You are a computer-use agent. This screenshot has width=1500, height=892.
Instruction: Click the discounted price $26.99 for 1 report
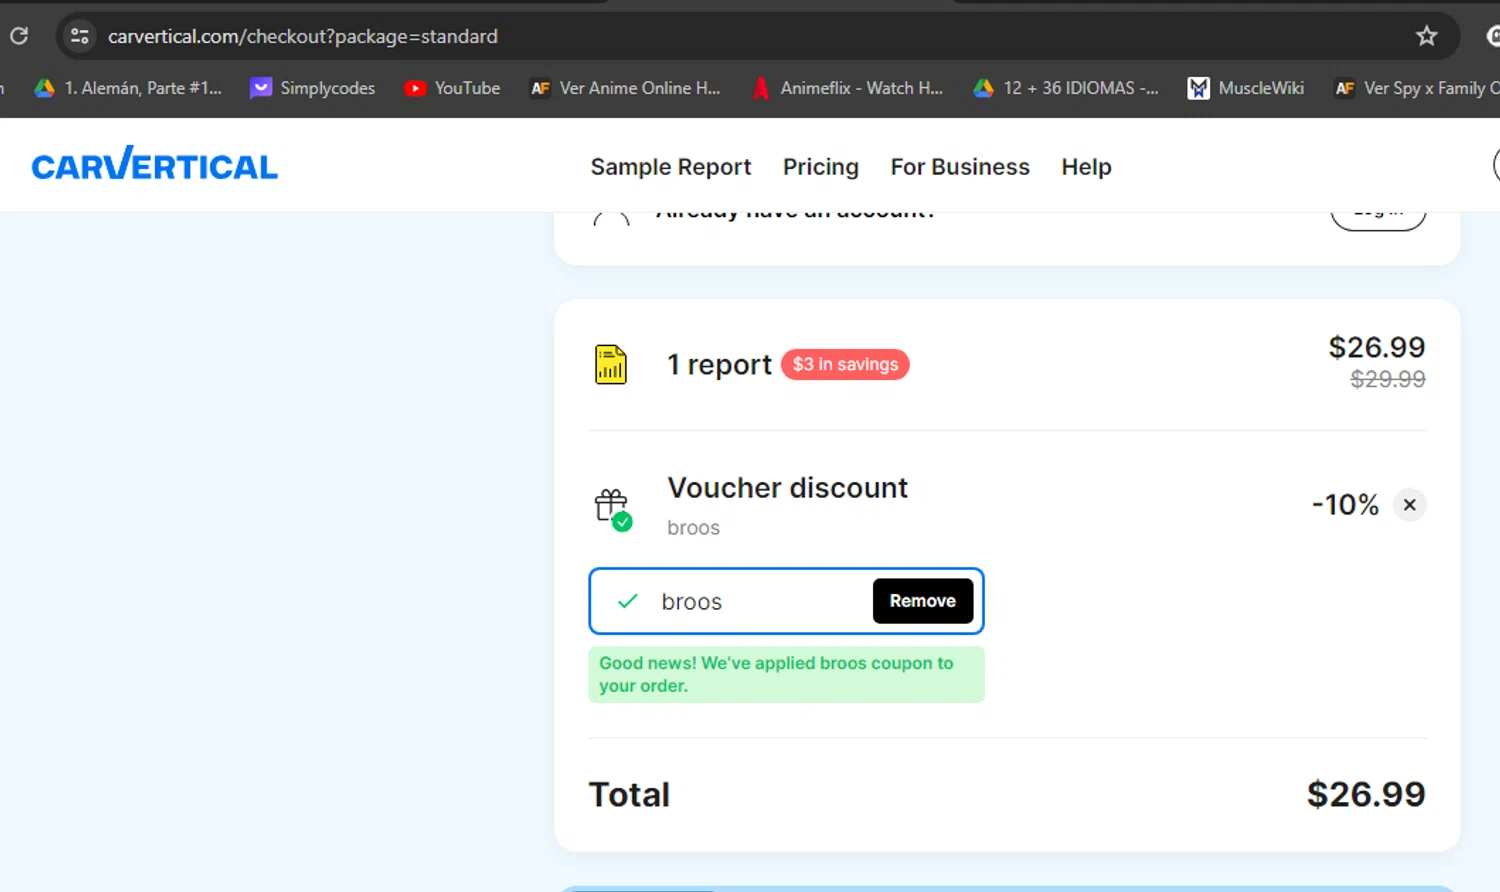(x=1376, y=347)
